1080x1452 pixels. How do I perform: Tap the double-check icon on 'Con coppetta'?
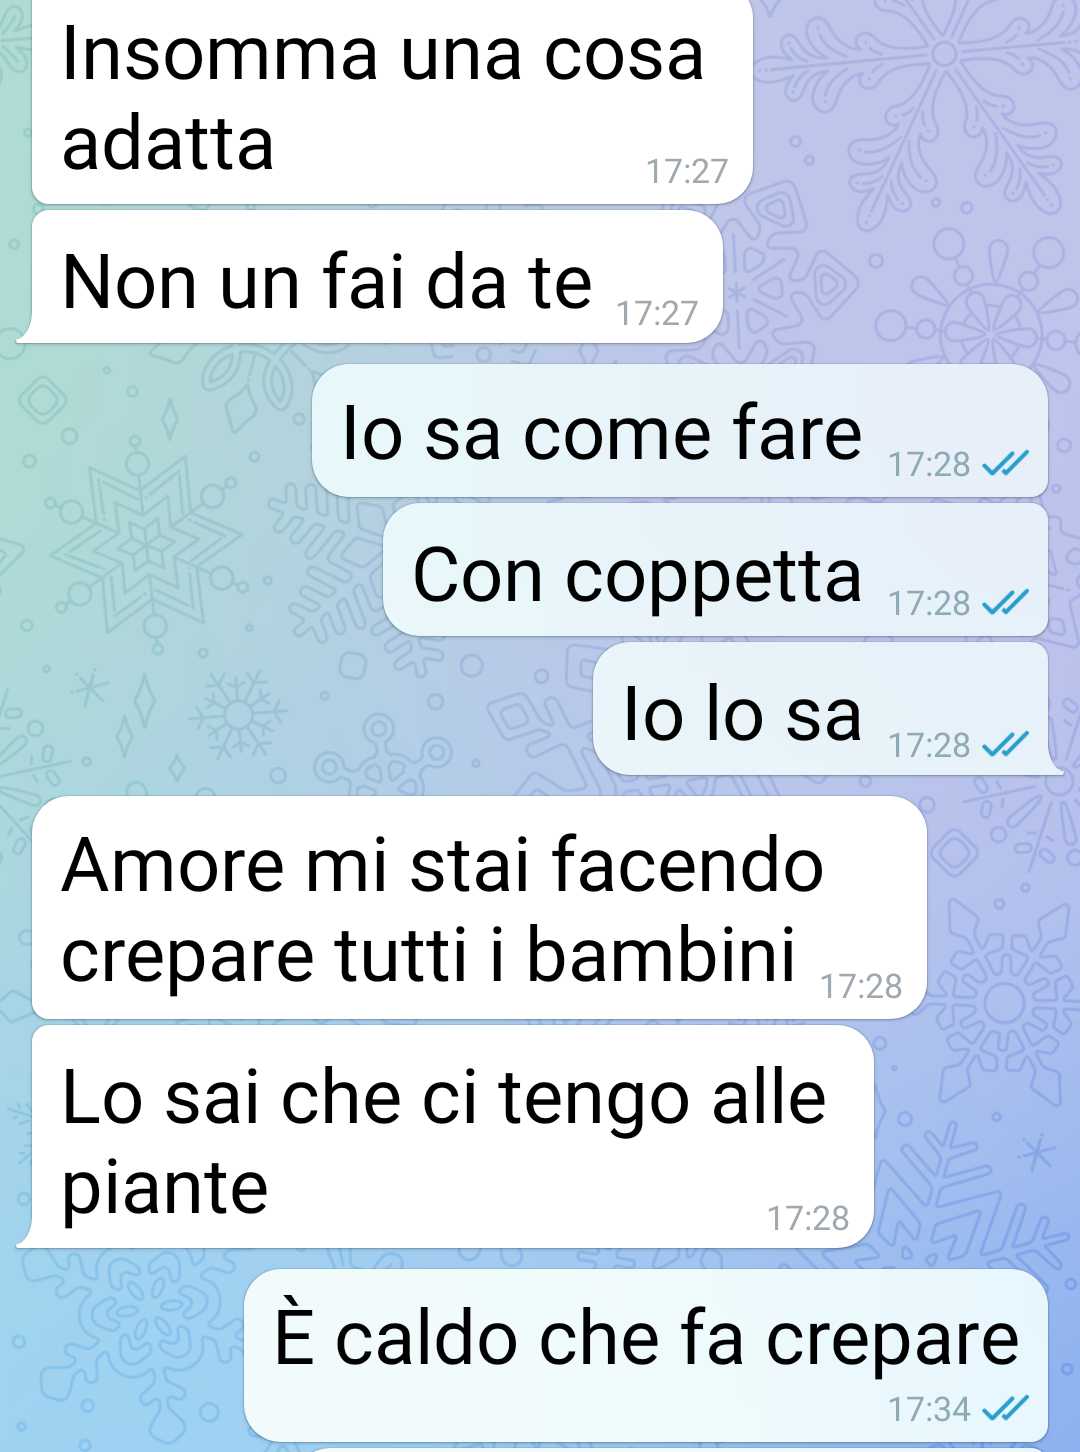coord(1005,602)
